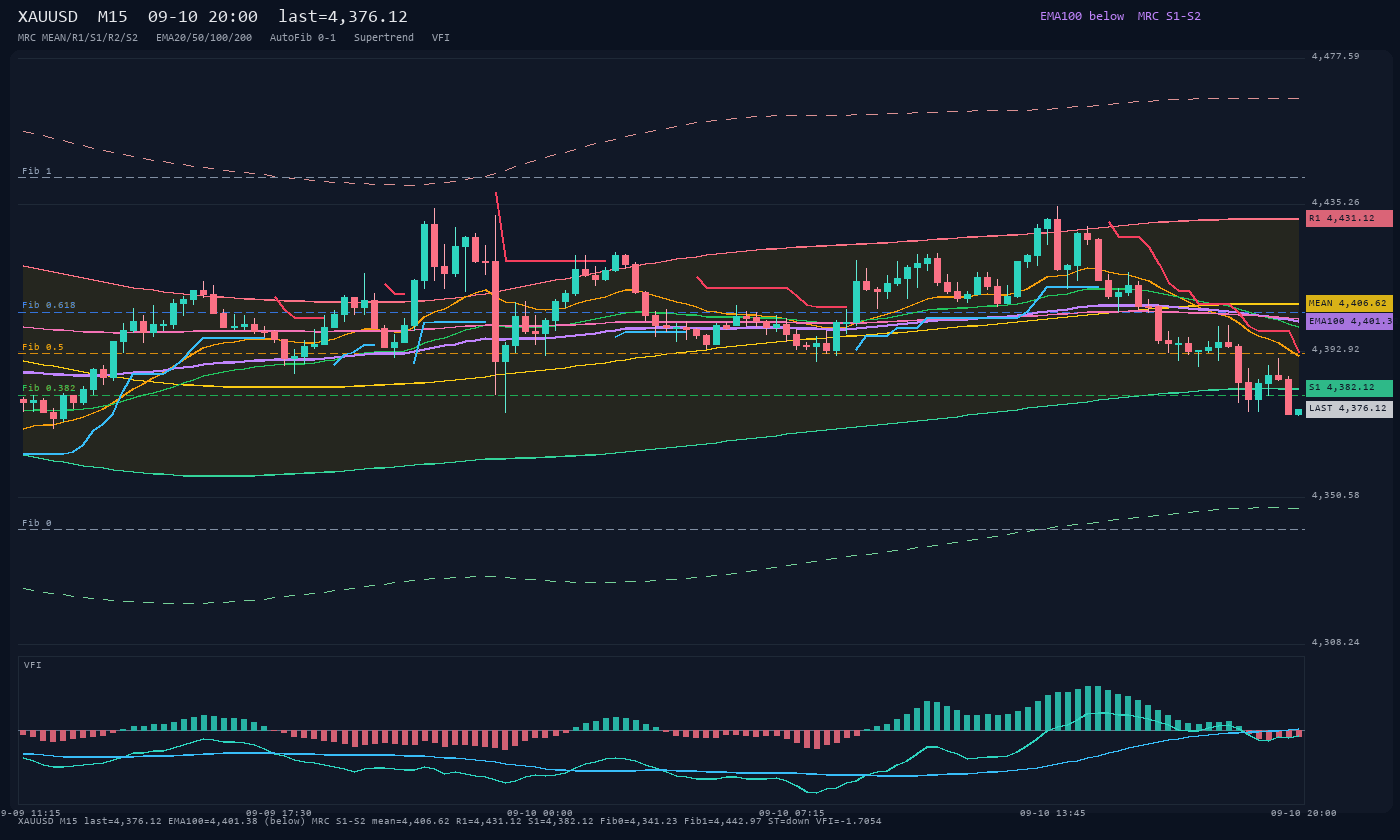Click the 09-10 00:00 time axis label
The height and width of the screenshot is (840, 1400).
pos(540,813)
